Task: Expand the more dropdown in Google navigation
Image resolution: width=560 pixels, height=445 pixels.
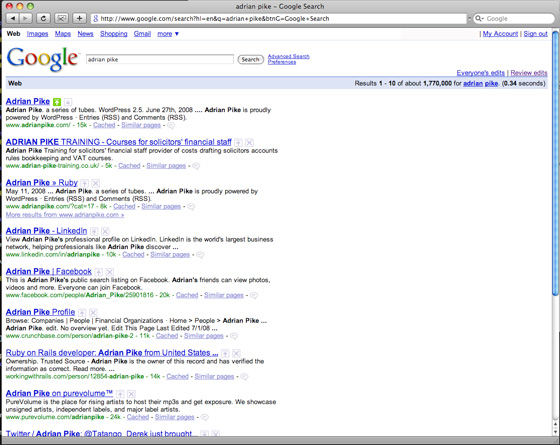Action: coord(168,34)
